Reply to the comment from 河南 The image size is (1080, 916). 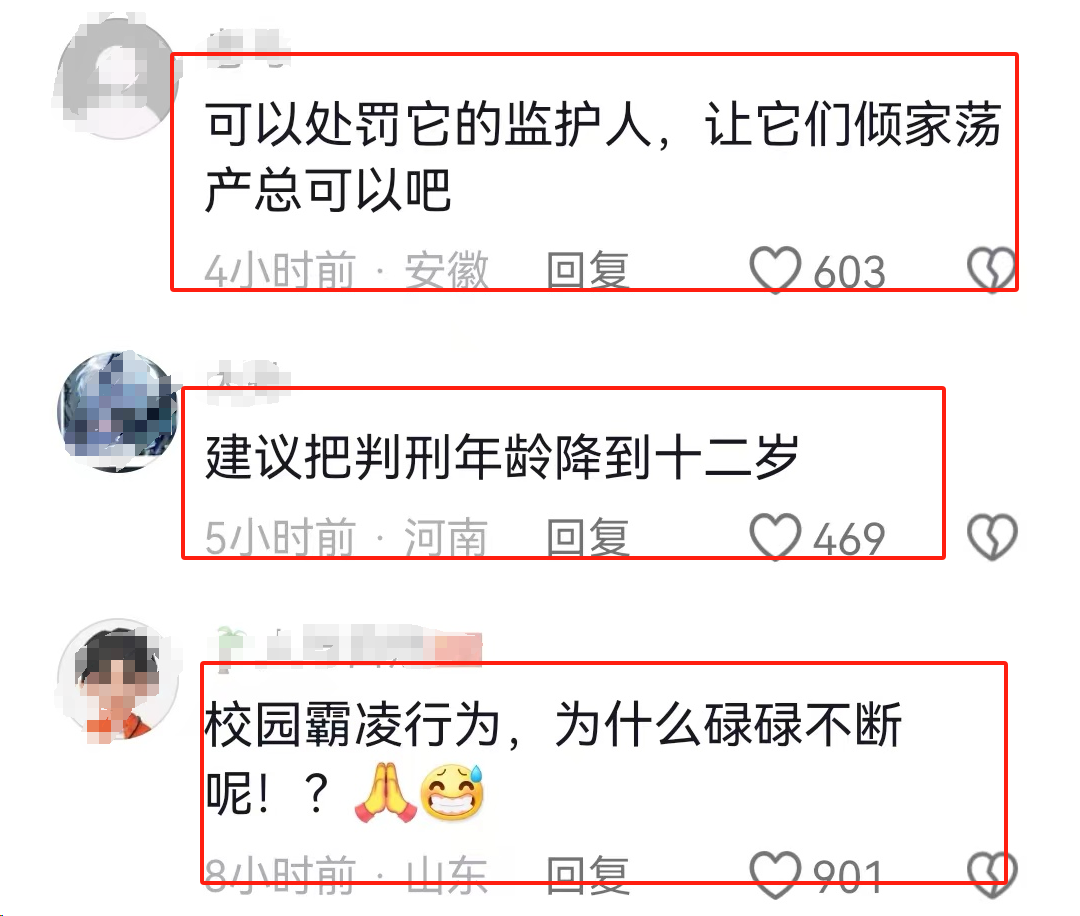pyautogui.click(x=588, y=537)
